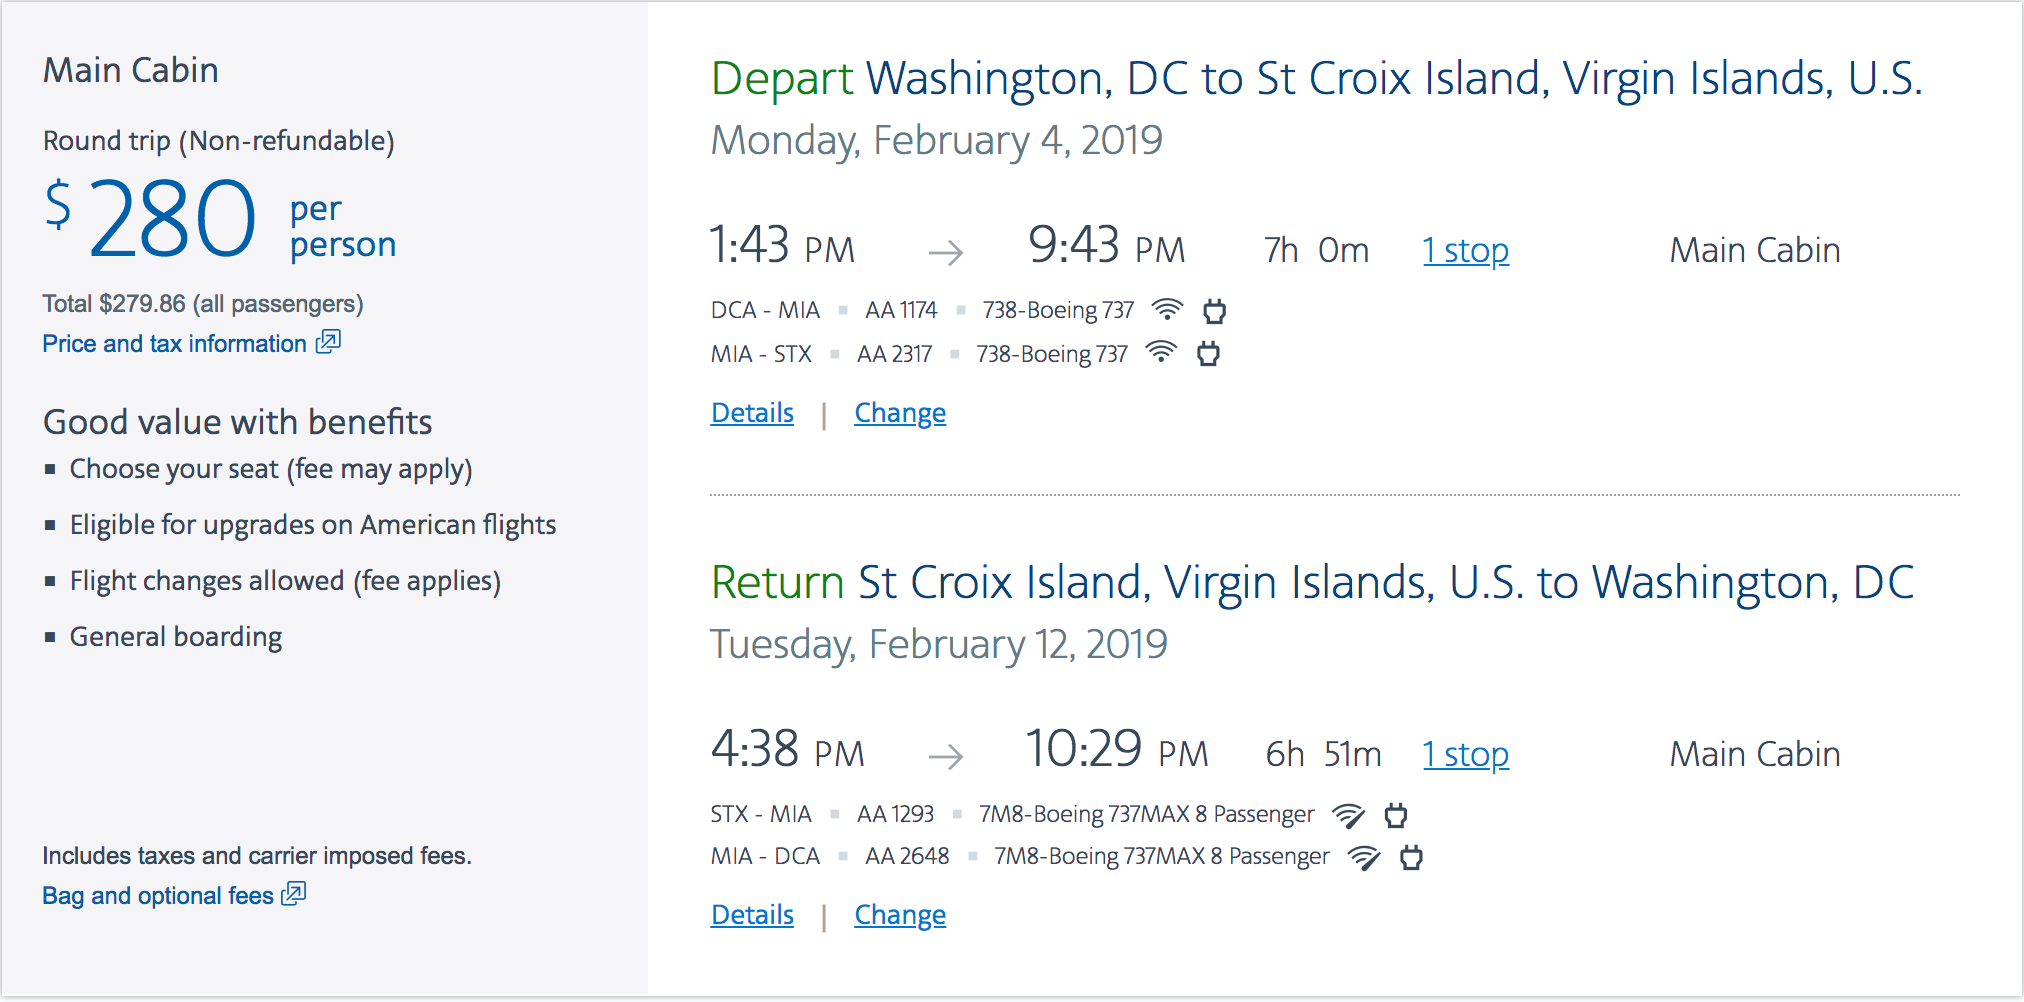This screenshot has width=2024, height=1002.
Task: Click external link icon beside Price and tax information
Action: point(328,342)
